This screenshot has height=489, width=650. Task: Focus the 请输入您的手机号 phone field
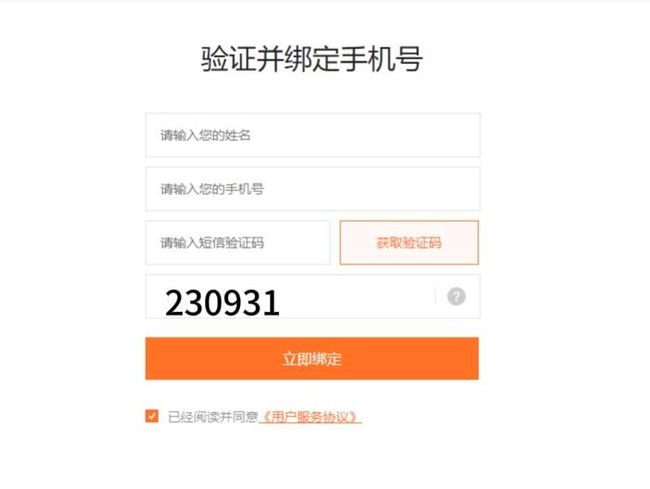point(313,189)
